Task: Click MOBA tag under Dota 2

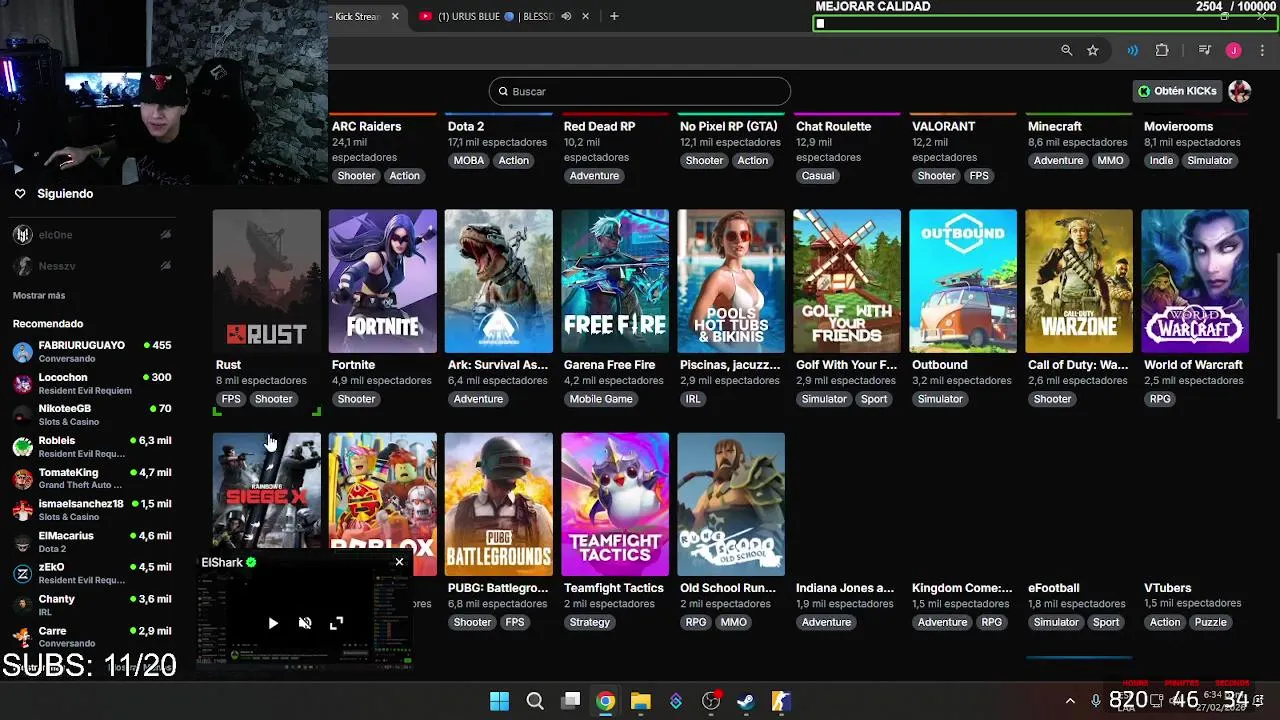Action: [468, 161]
